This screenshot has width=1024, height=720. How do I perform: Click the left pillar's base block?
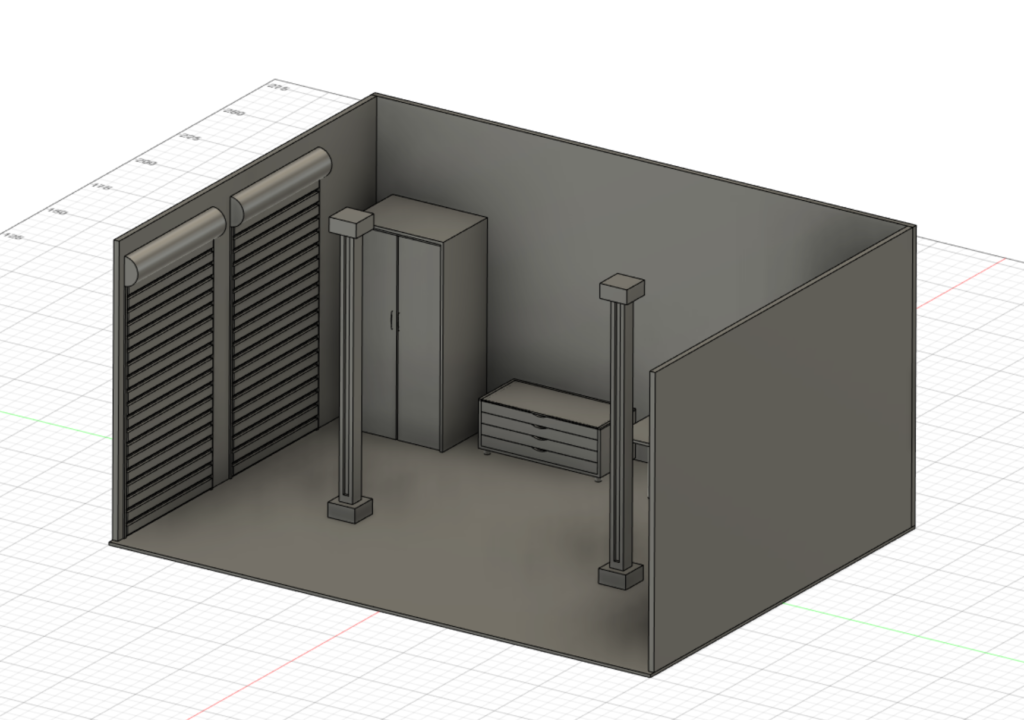351,508
